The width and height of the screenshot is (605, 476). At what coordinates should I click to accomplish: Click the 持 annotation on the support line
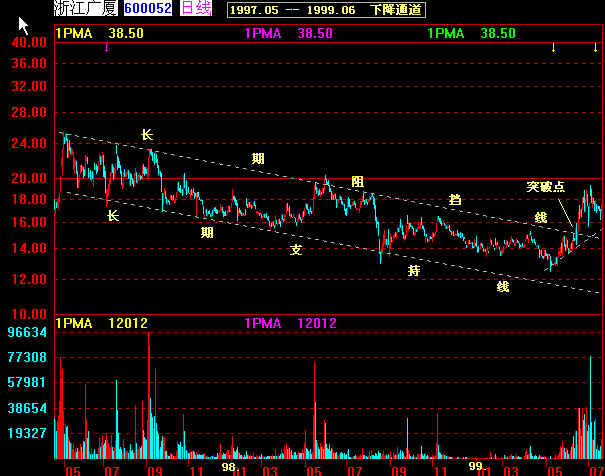414,271
